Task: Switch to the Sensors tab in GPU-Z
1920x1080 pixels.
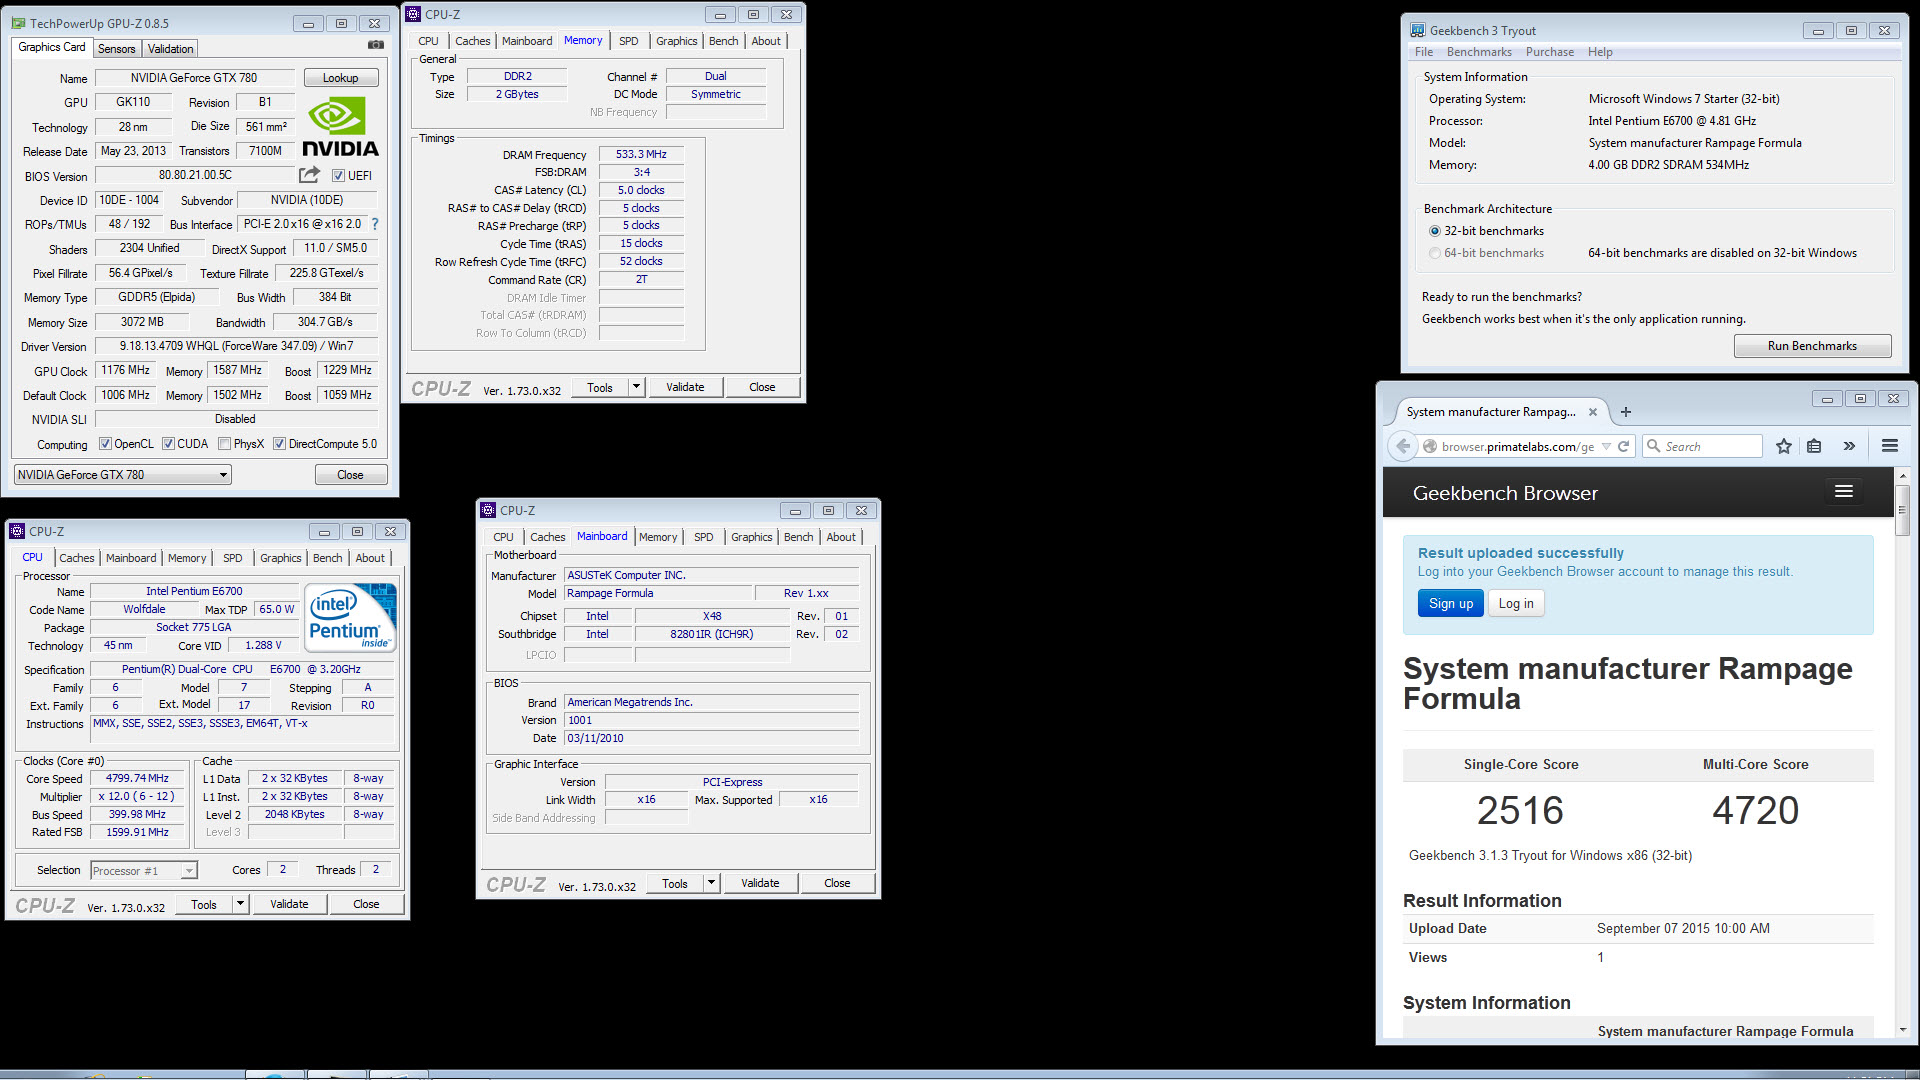Action: (x=116, y=49)
